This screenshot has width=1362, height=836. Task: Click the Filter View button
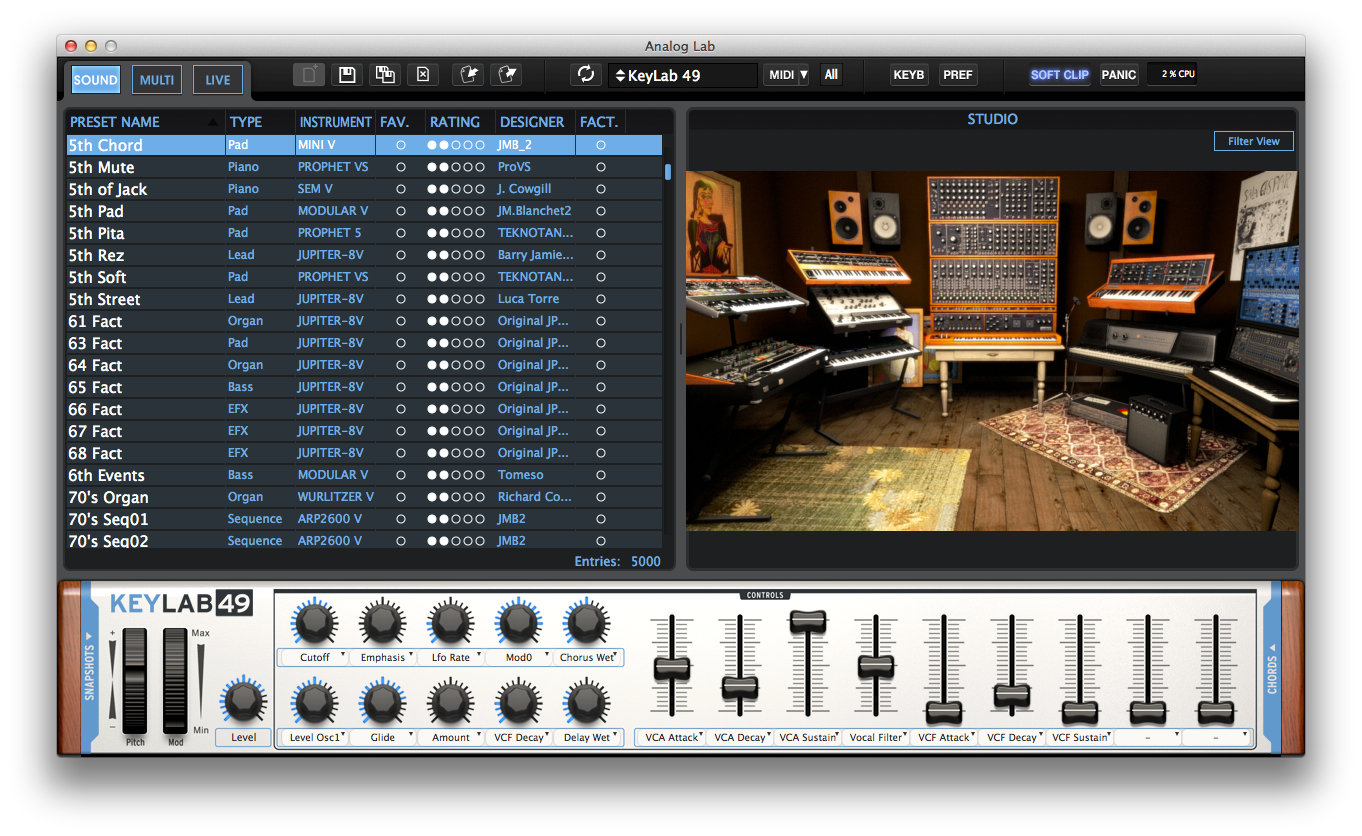(x=1253, y=141)
